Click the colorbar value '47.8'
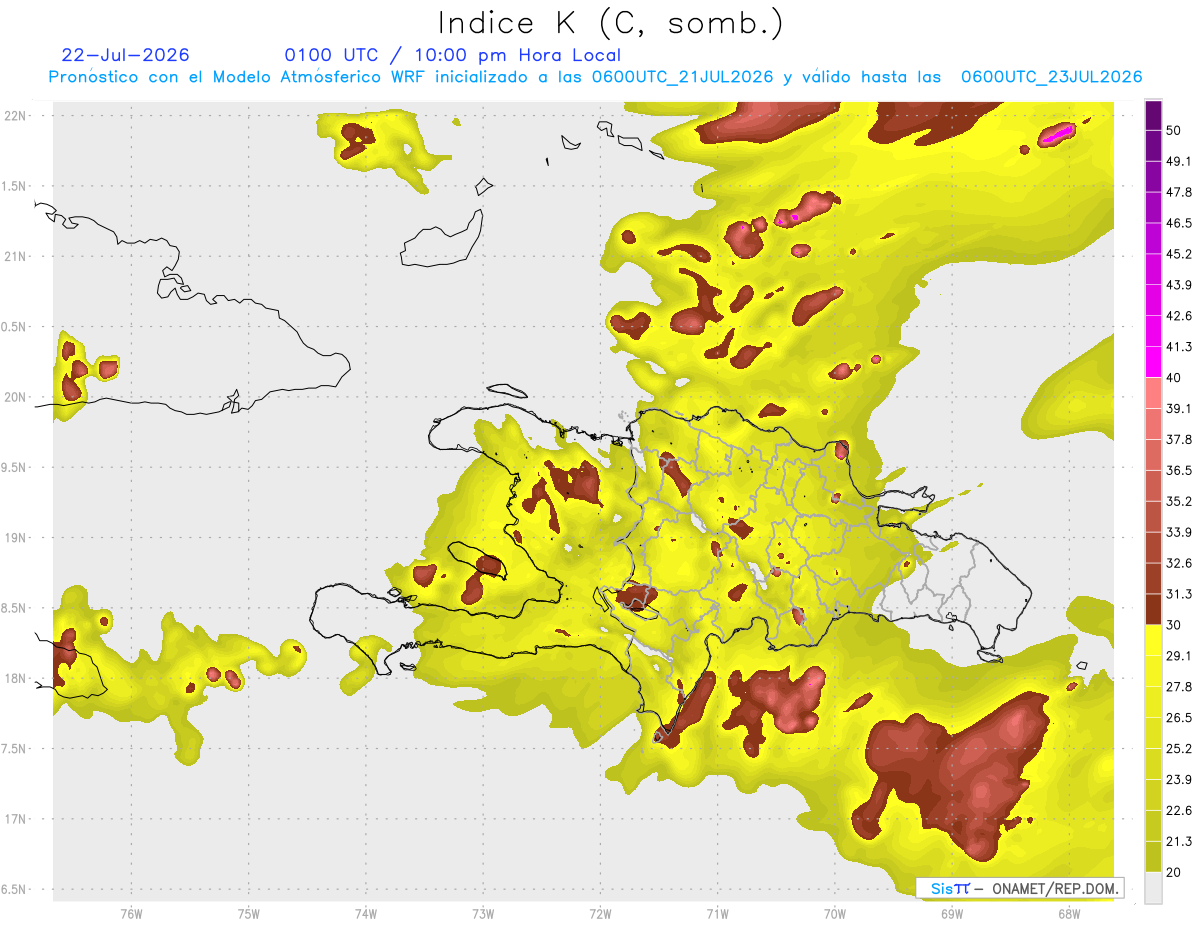1200x927 pixels. tap(1179, 193)
